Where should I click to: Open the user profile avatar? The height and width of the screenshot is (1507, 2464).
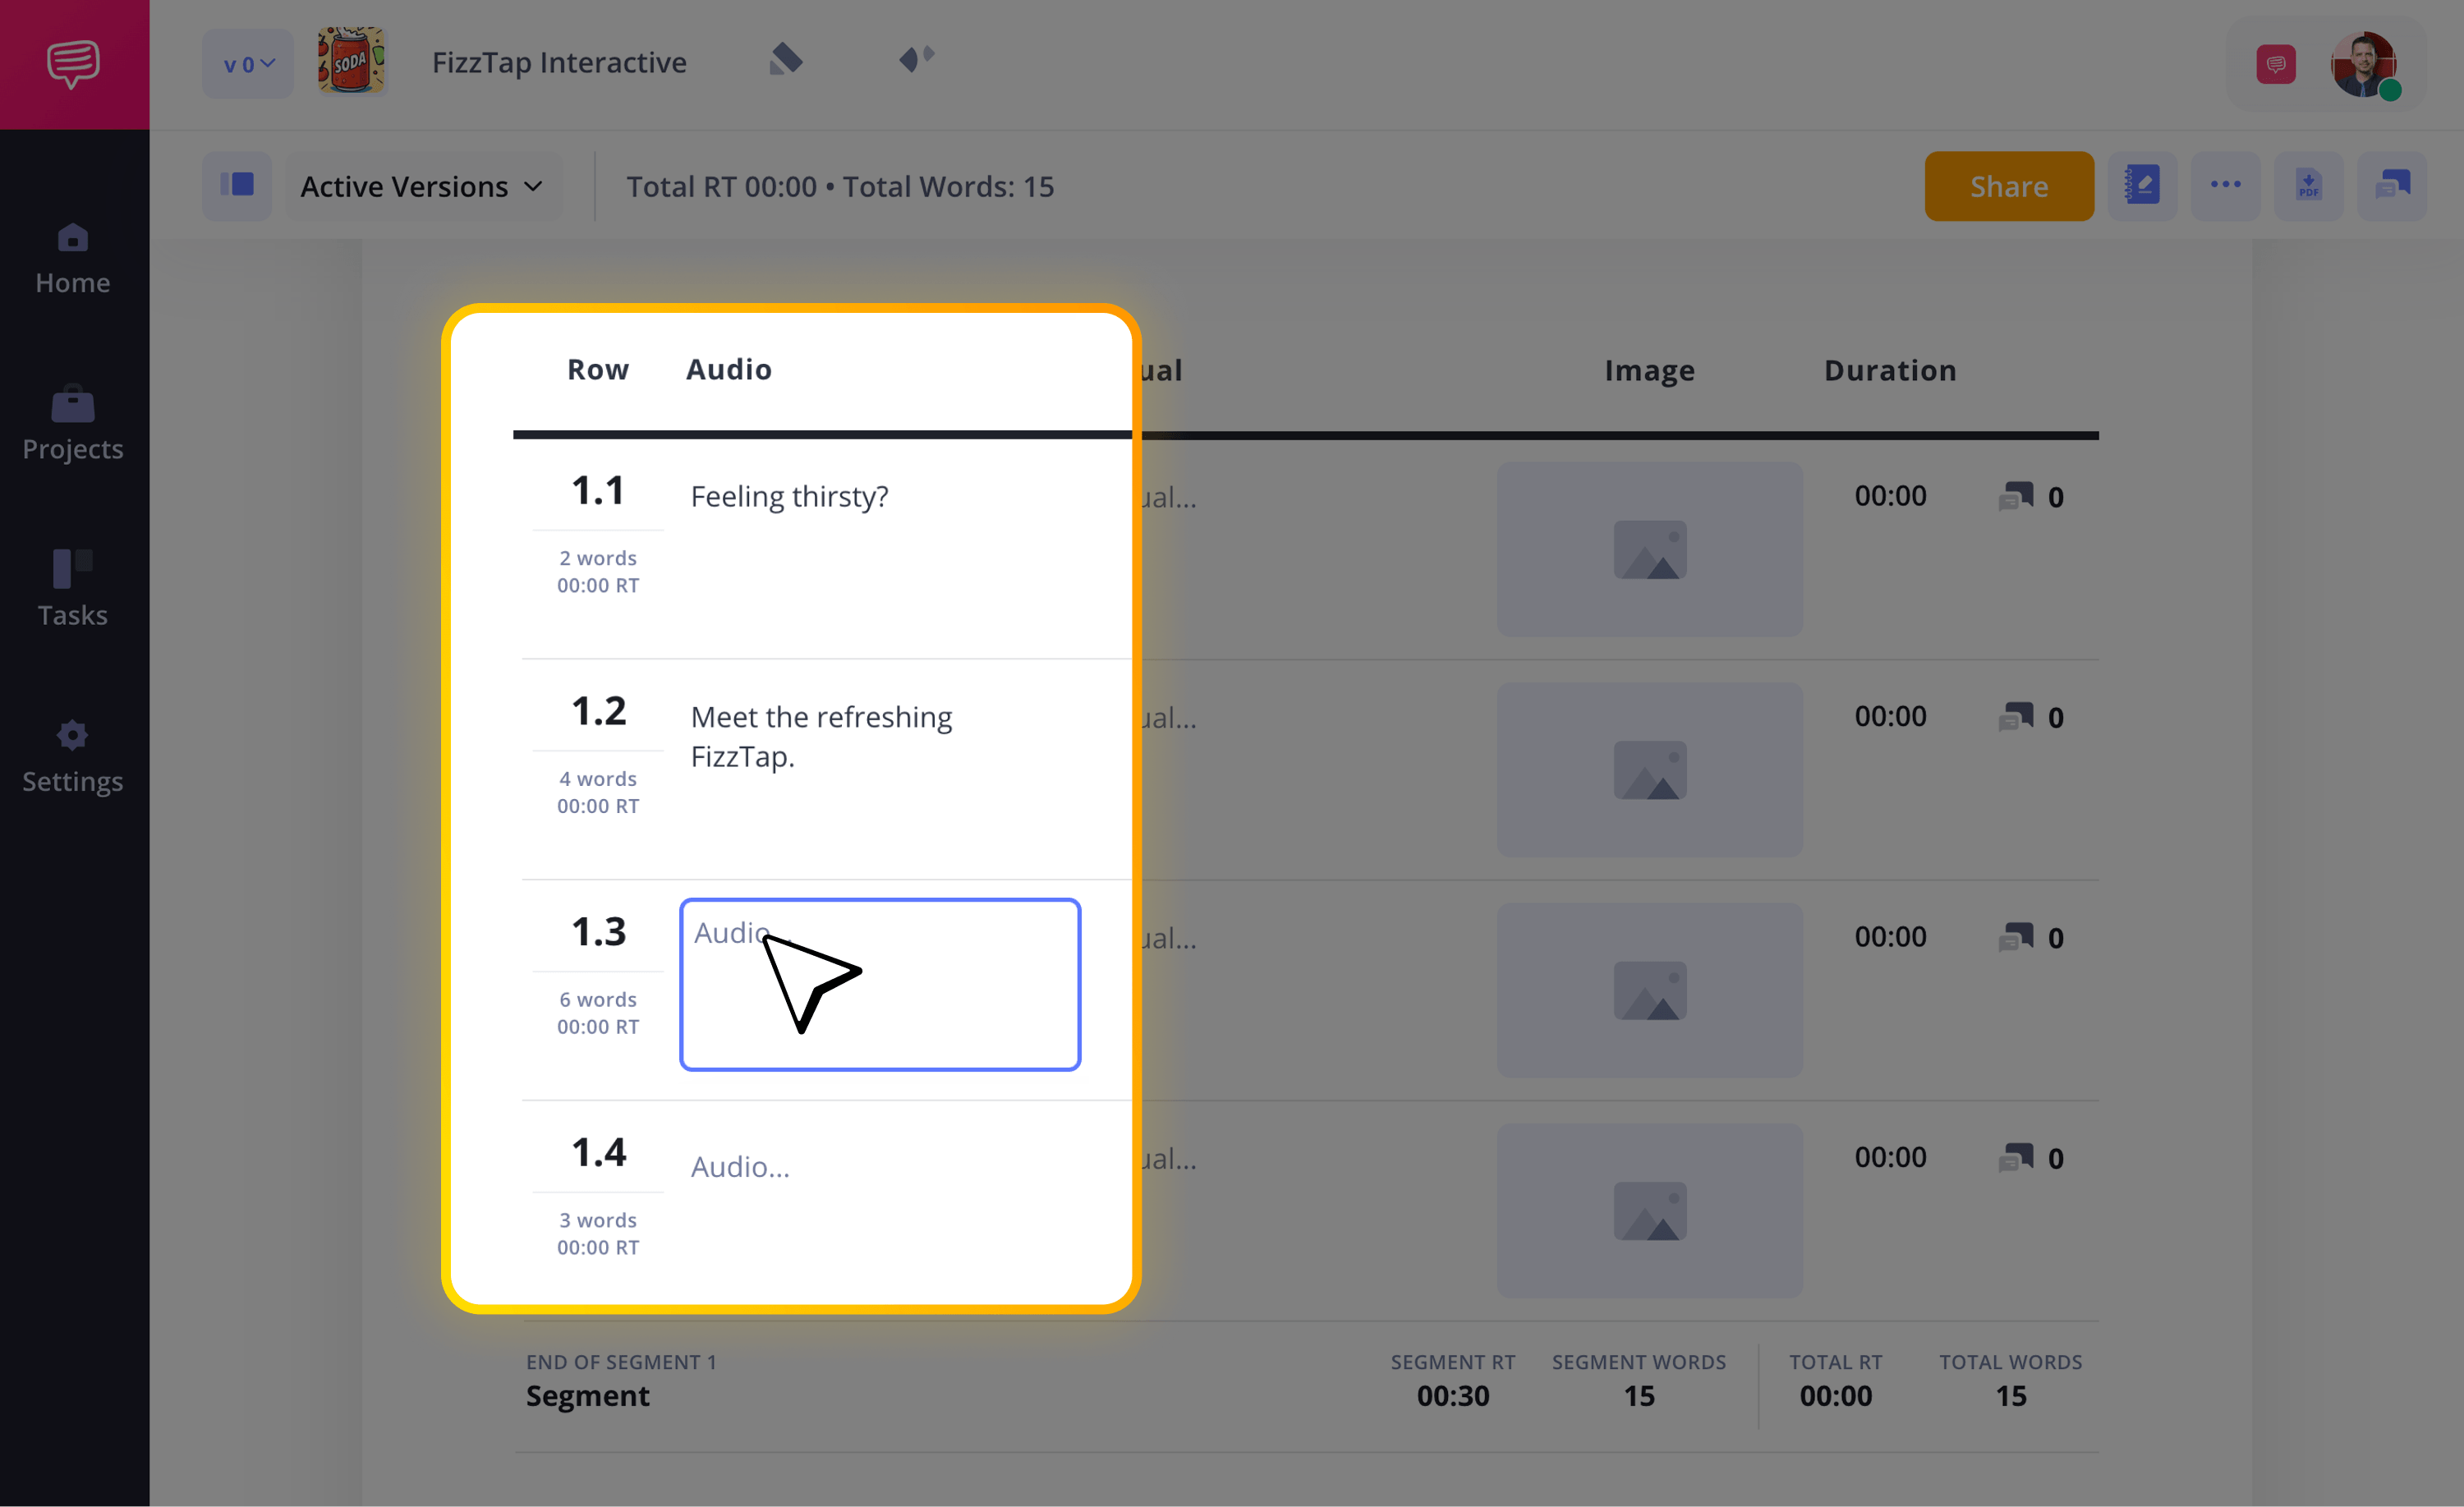click(x=2364, y=64)
